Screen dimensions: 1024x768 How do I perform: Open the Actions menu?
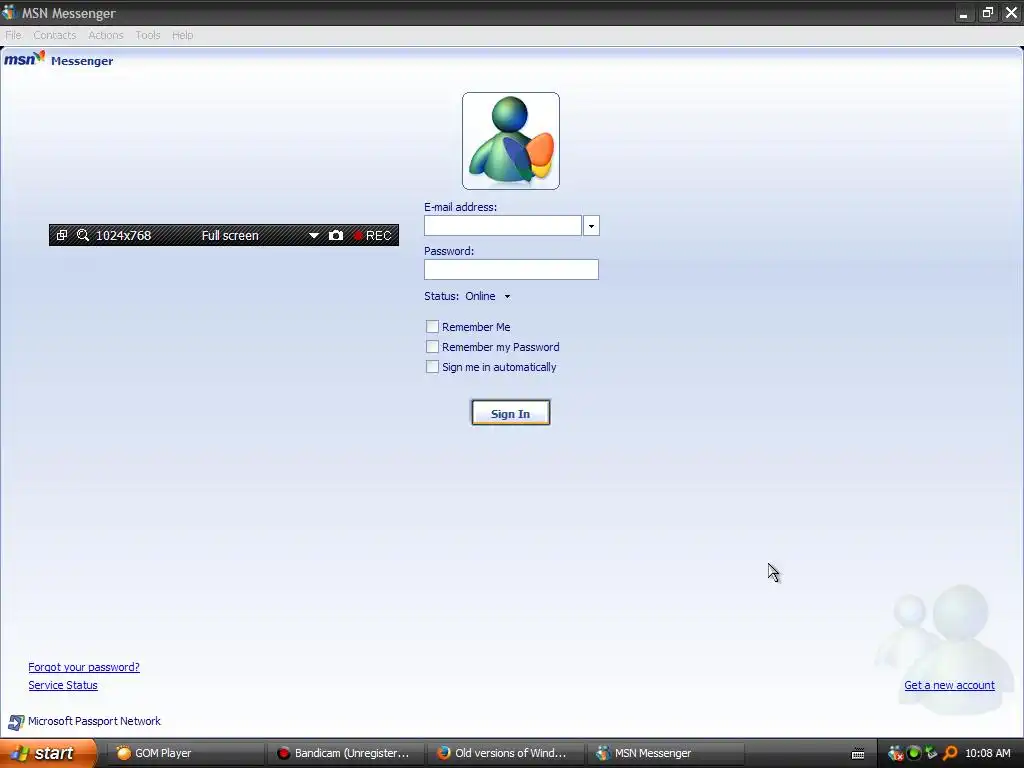coord(106,35)
